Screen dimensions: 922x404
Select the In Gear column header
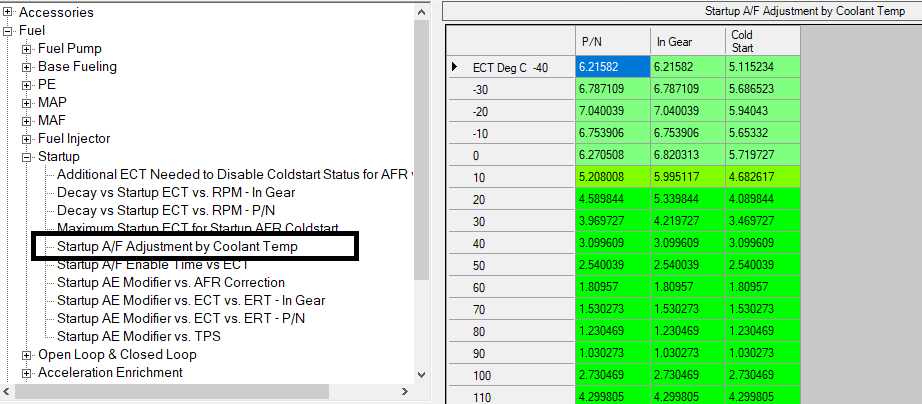[687, 41]
